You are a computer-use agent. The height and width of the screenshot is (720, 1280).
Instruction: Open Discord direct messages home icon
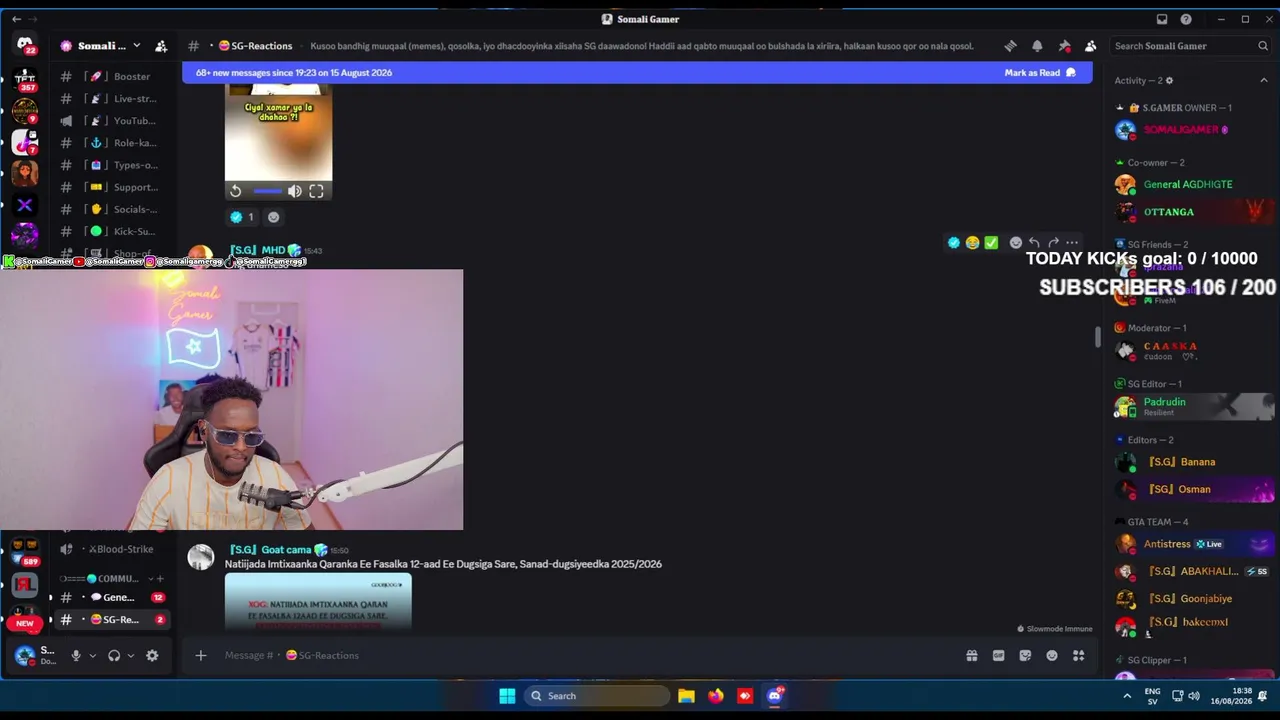[25, 45]
